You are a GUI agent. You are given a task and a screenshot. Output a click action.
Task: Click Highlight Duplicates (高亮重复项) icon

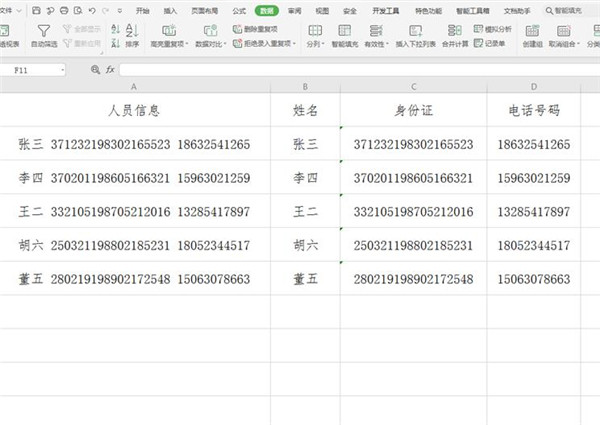pyautogui.click(x=169, y=31)
